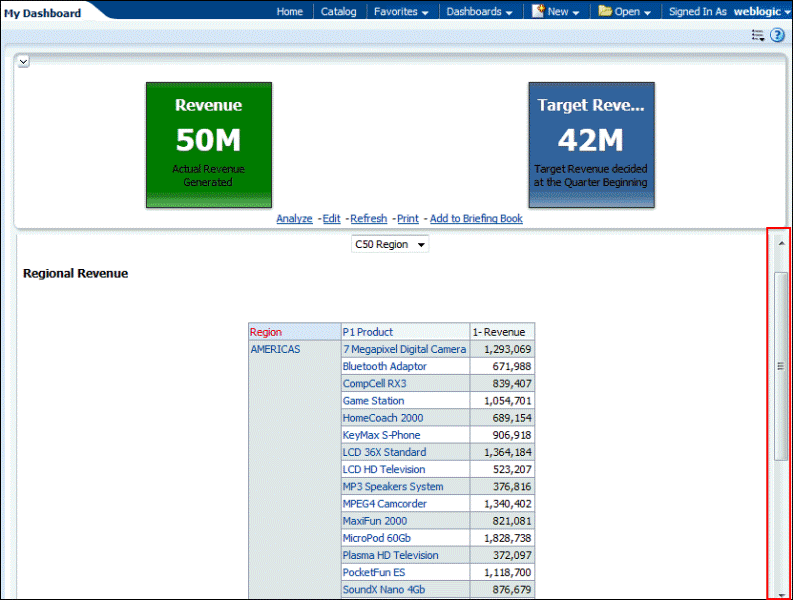Expand the Favorites menu
Viewport: 793px width, 600px height.
(401, 12)
